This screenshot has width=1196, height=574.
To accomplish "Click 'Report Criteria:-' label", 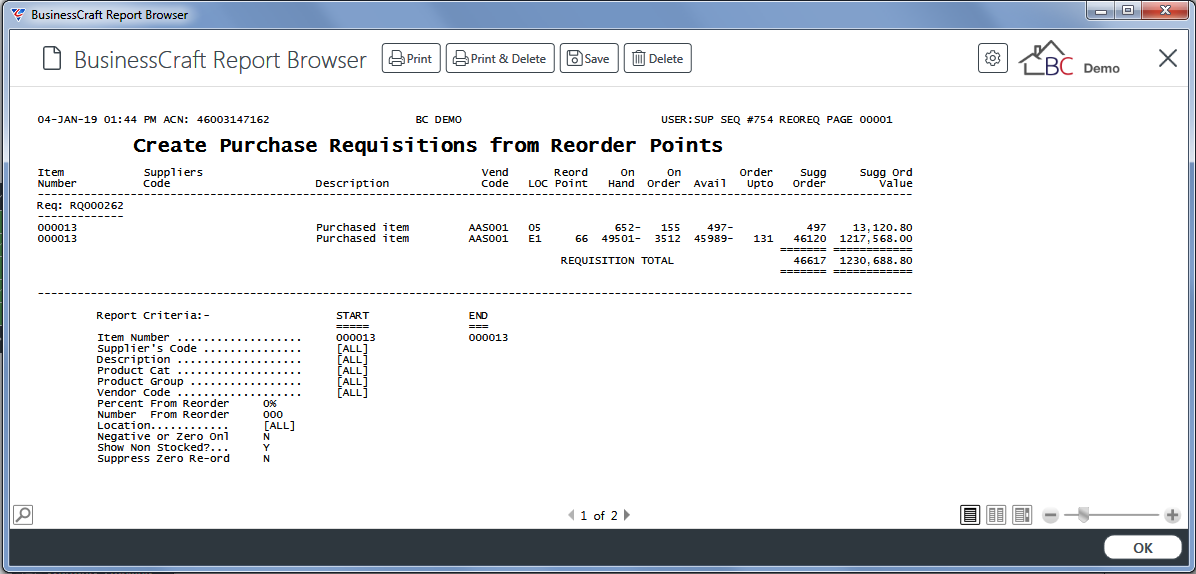I will tap(153, 315).
